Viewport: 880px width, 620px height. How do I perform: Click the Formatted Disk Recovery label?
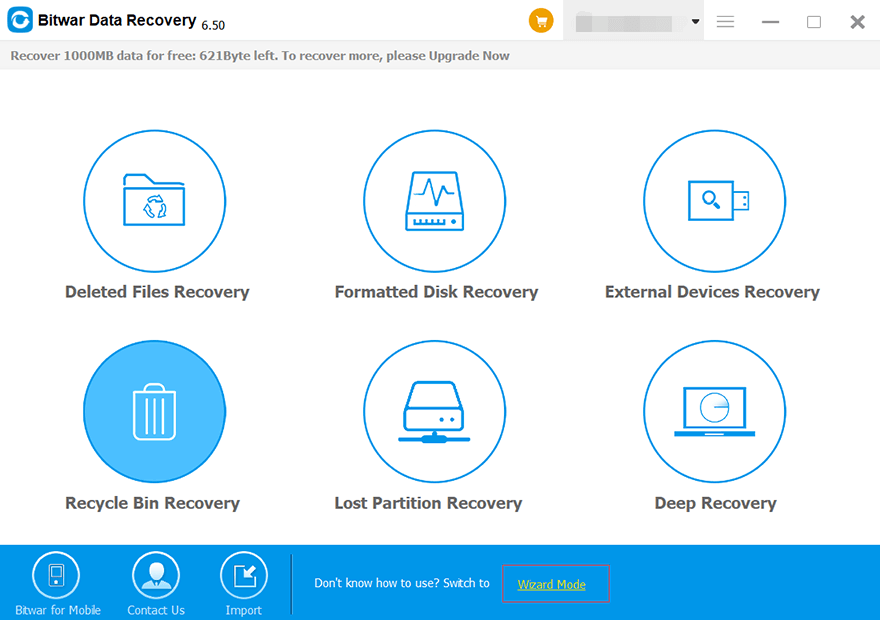point(436,292)
